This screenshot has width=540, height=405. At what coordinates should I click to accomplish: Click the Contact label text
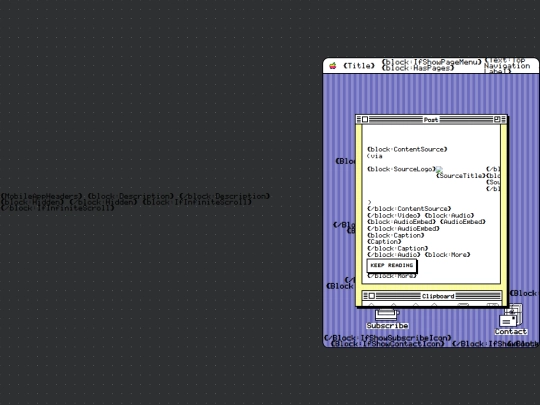511,331
